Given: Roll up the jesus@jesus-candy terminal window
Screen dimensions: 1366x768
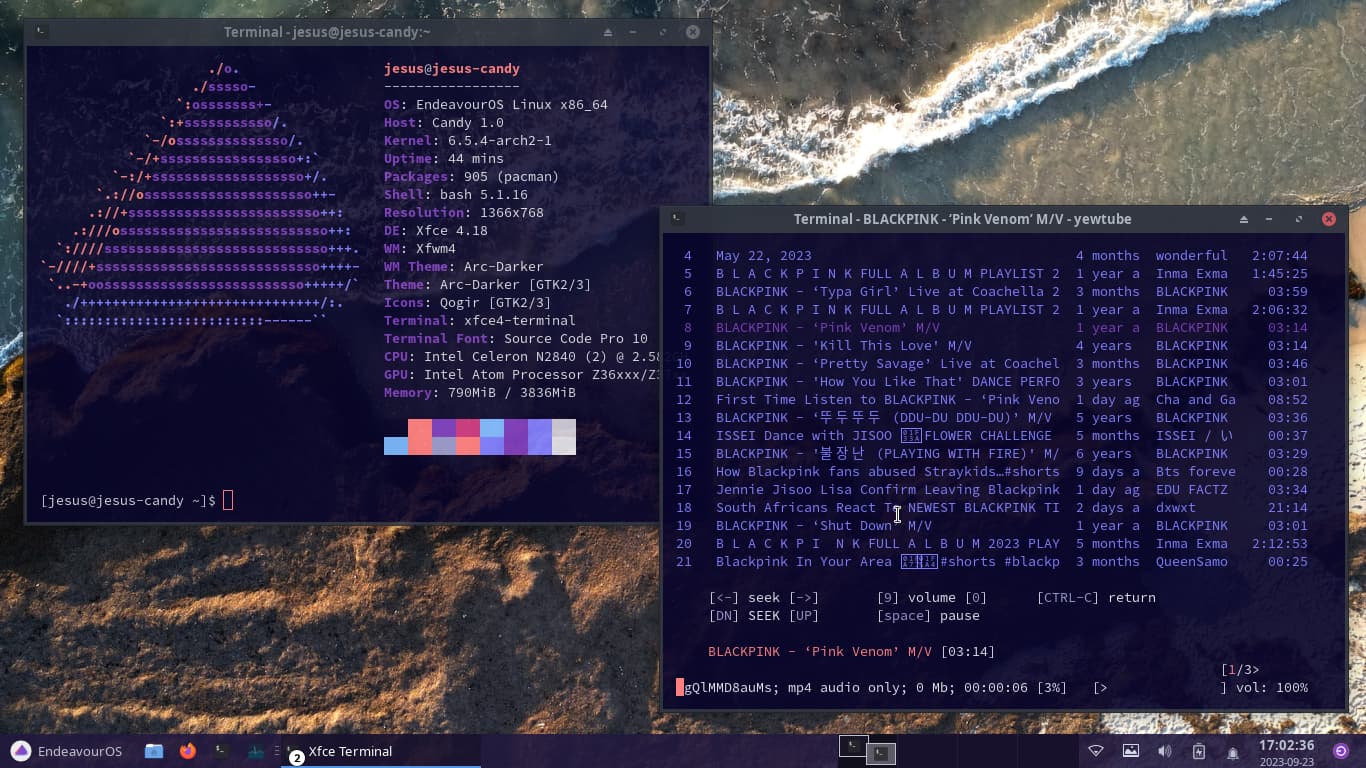Looking at the screenshot, I should tap(608, 32).
